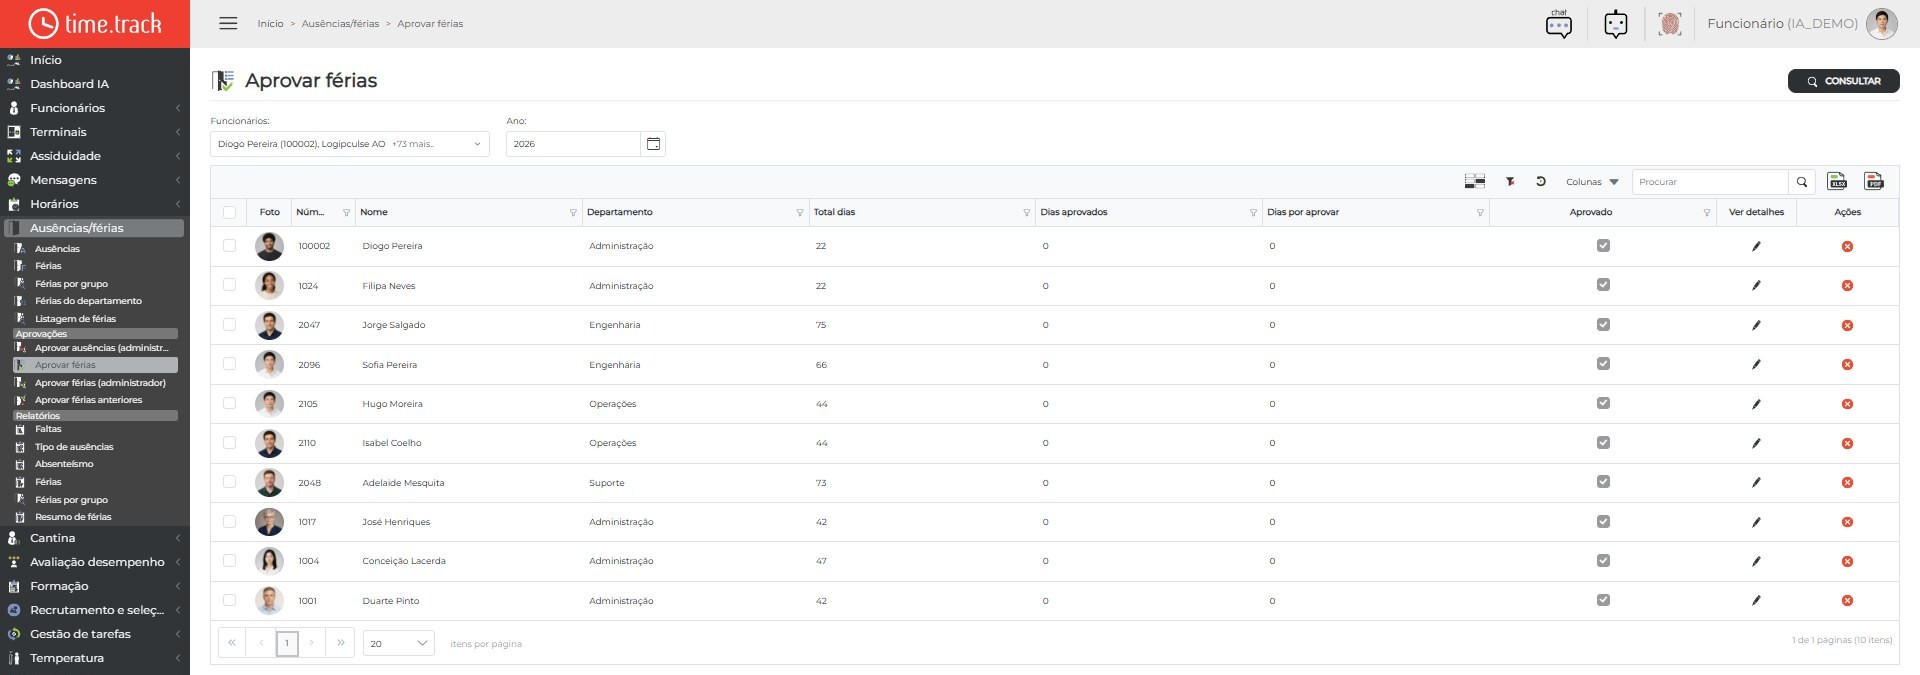Clear the table filters
Viewport: 1920px width, 675px height.
coord(1510,181)
